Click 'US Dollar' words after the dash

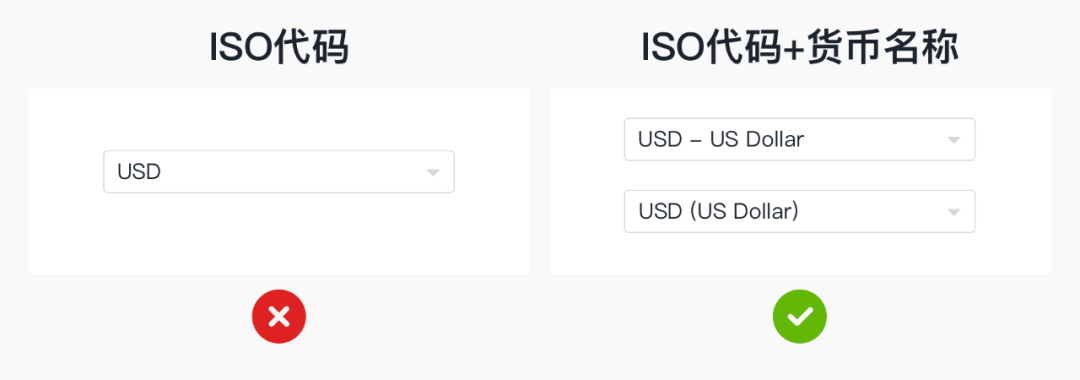[x=757, y=139]
